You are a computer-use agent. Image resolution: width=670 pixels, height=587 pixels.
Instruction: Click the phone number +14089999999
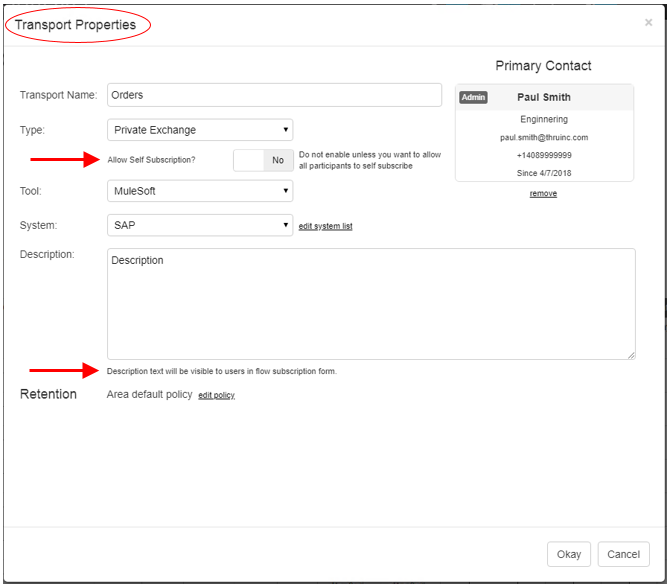tap(544, 156)
